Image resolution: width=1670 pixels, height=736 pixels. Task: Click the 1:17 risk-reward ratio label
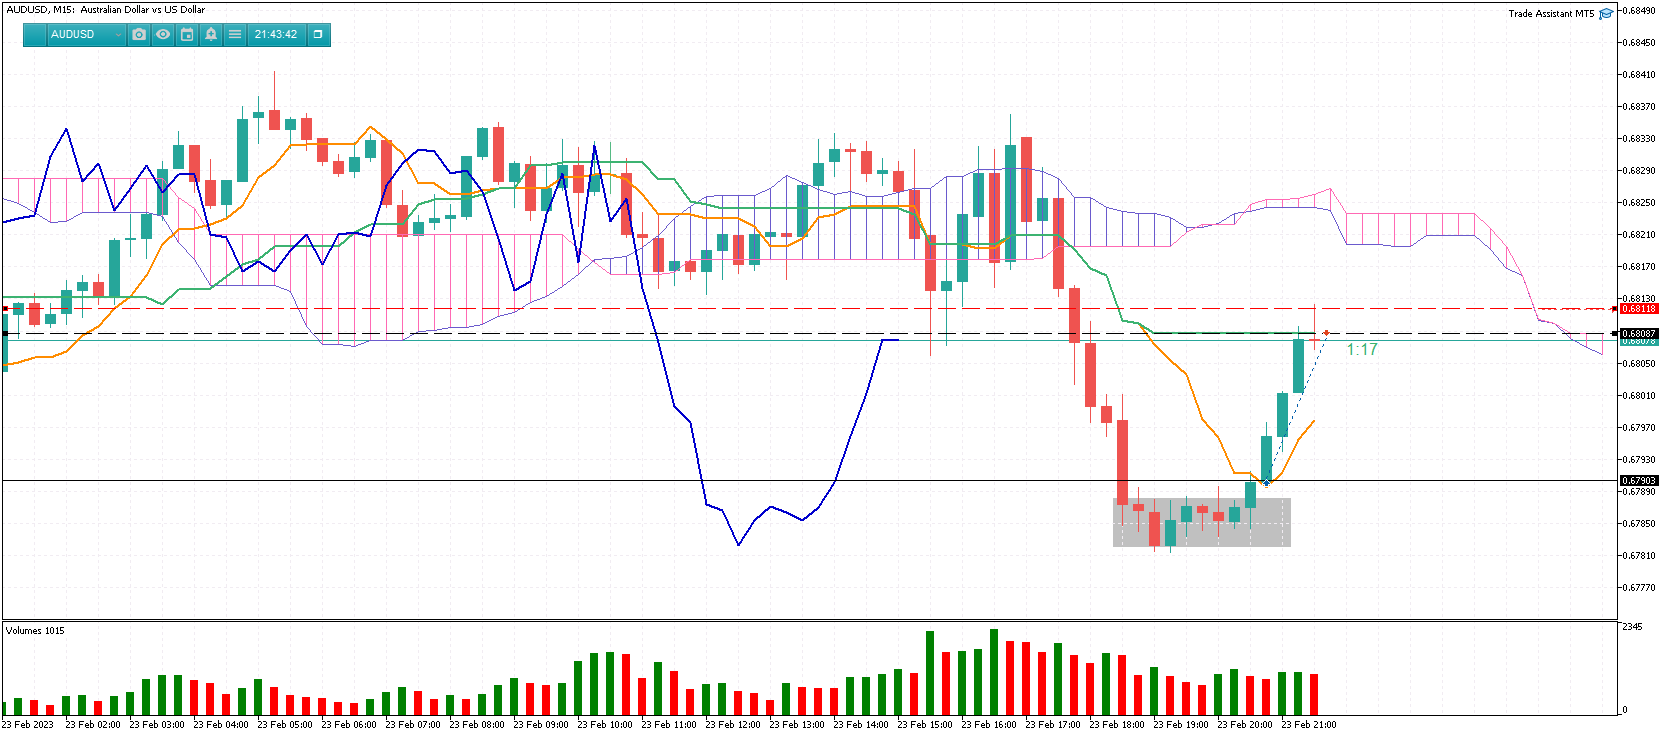coord(1362,349)
